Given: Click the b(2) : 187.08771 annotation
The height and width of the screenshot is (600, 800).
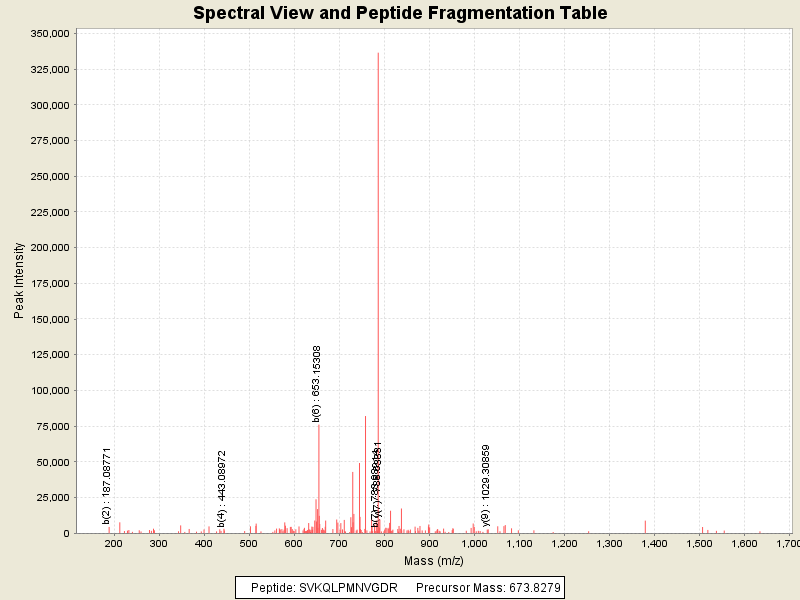Looking at the screenshot, I should click(107, 486).
